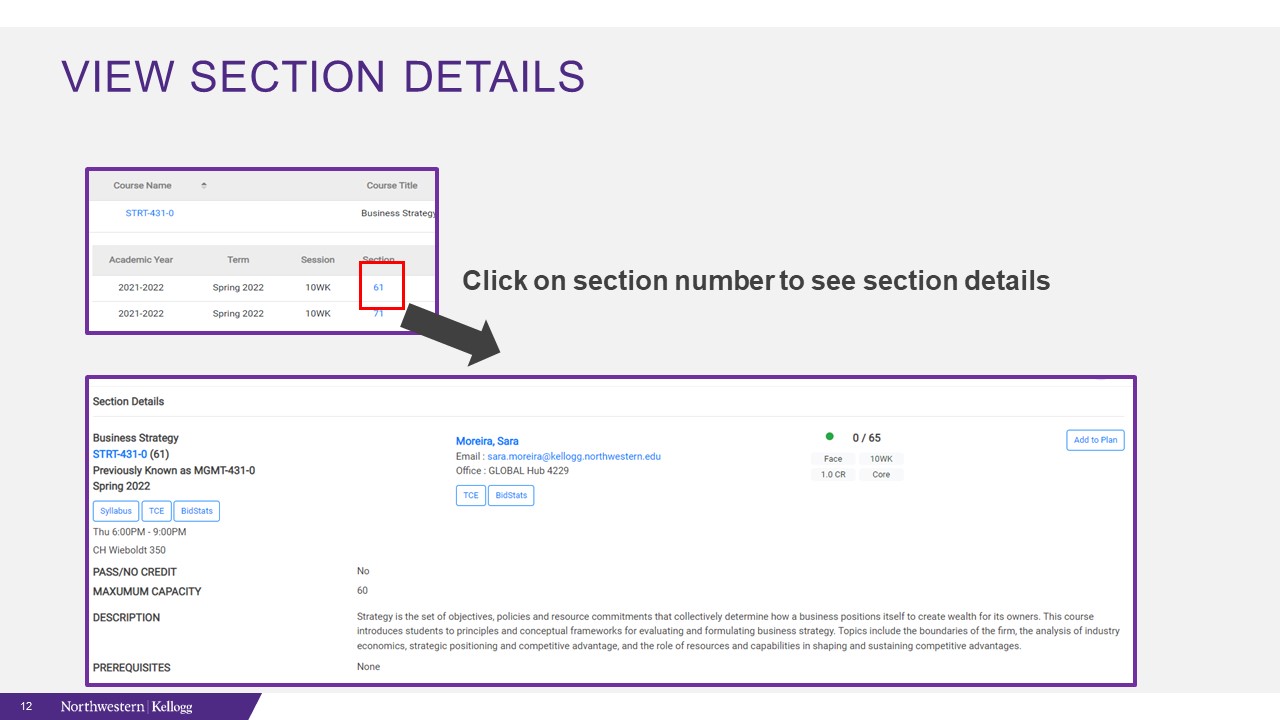Viewport: 1280px width, 720px height.
Task: Click the TCE button under instructor office
Action: [x=471, y=495]
